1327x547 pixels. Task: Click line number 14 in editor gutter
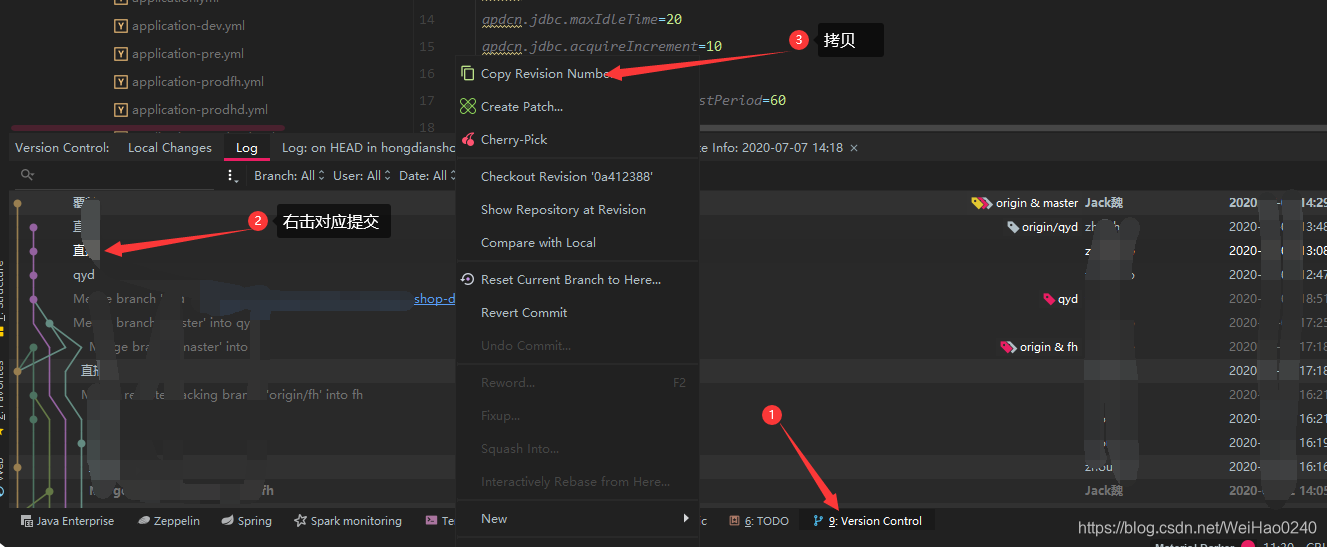click(x=427, y=20)
